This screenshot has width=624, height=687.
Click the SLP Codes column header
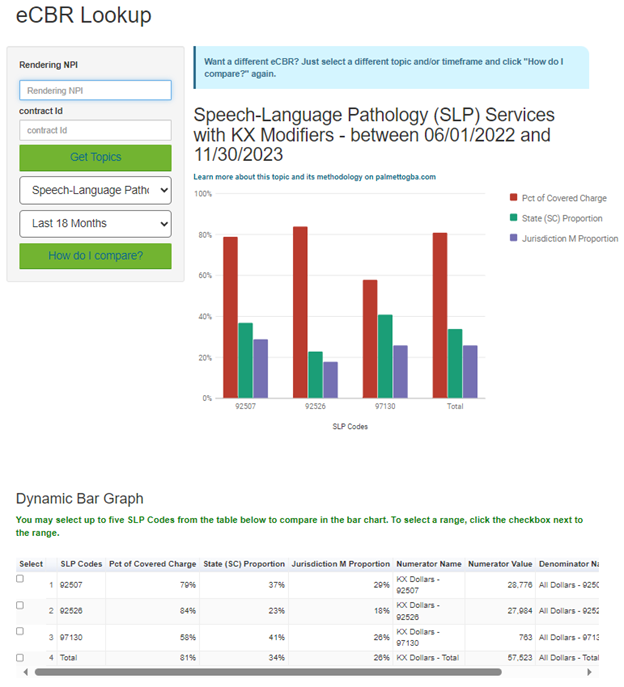pyautogui.click(x=81, y=564)
